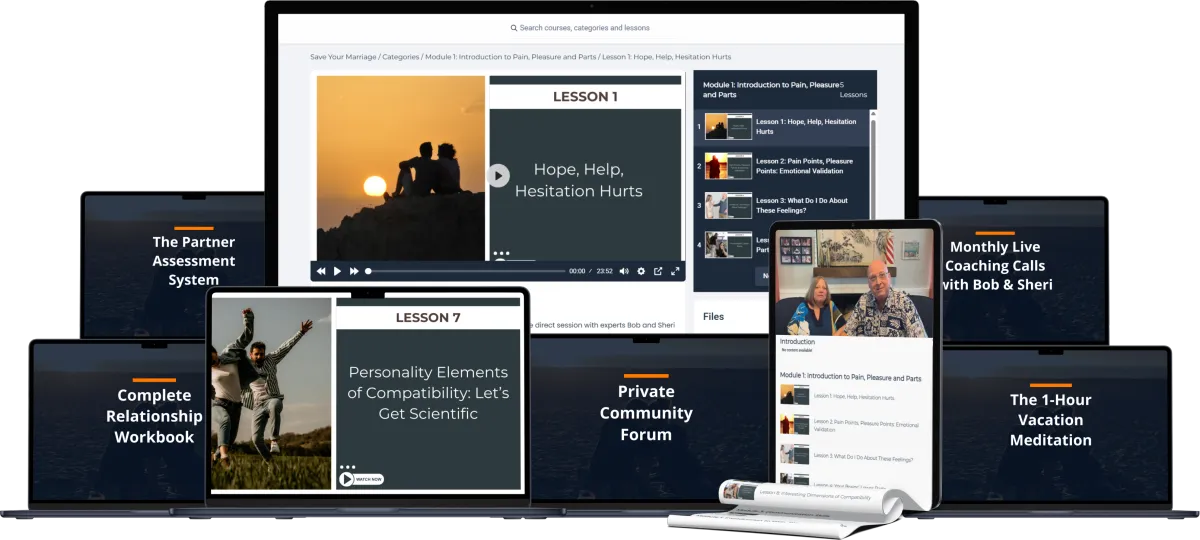Click the Watch Now button on Lesson 7
This screenshot has height=540, width=1200.
(x=361, y=479)
